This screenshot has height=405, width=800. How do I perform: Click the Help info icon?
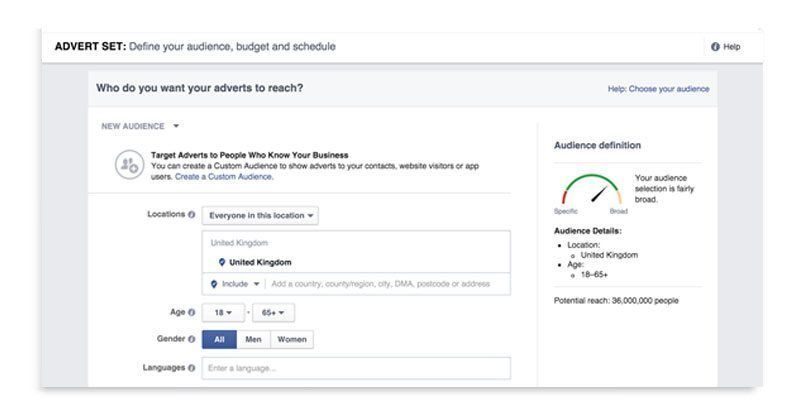(x=715, y=46)
